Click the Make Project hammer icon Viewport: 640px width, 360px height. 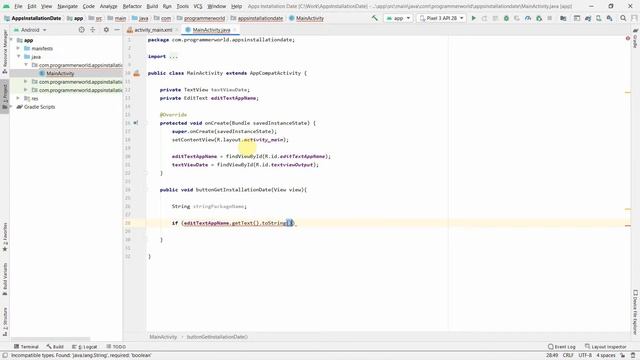coord(374,18)
